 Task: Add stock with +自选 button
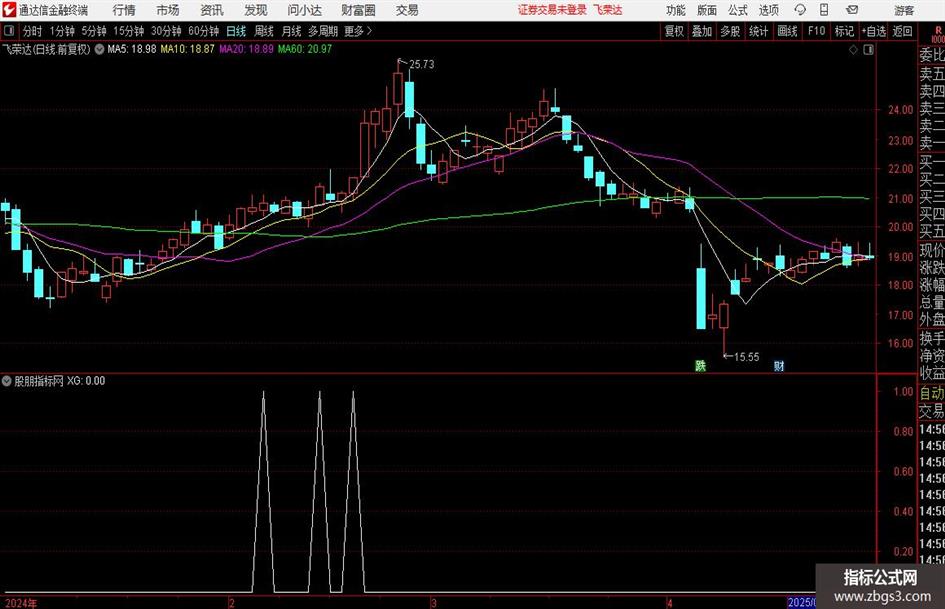[x=873, y=31]
